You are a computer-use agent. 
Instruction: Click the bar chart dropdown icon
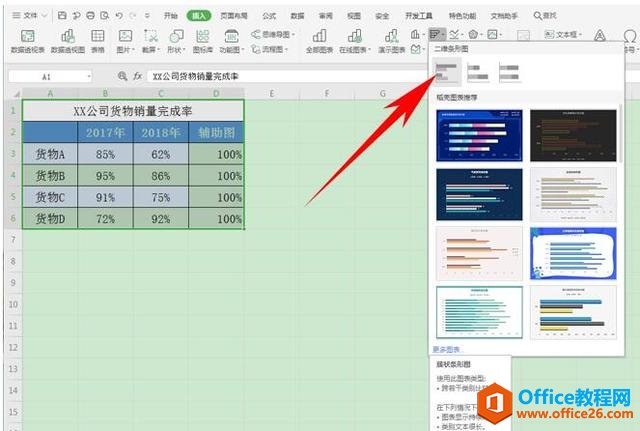coord(437,35)
